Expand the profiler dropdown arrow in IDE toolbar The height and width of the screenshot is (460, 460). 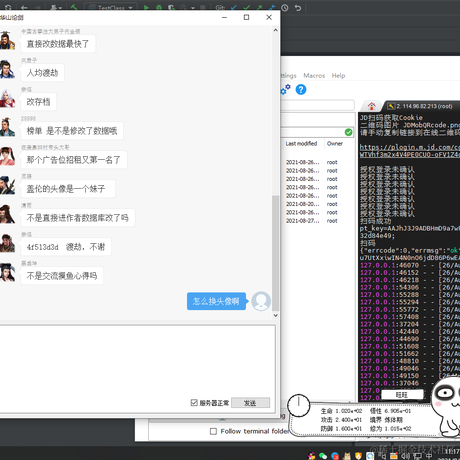coord(193,8)
